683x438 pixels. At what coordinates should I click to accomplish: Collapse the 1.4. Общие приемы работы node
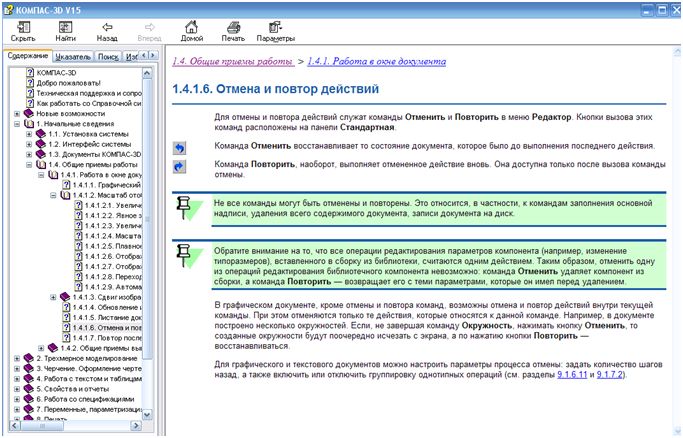tap(29, 165)
